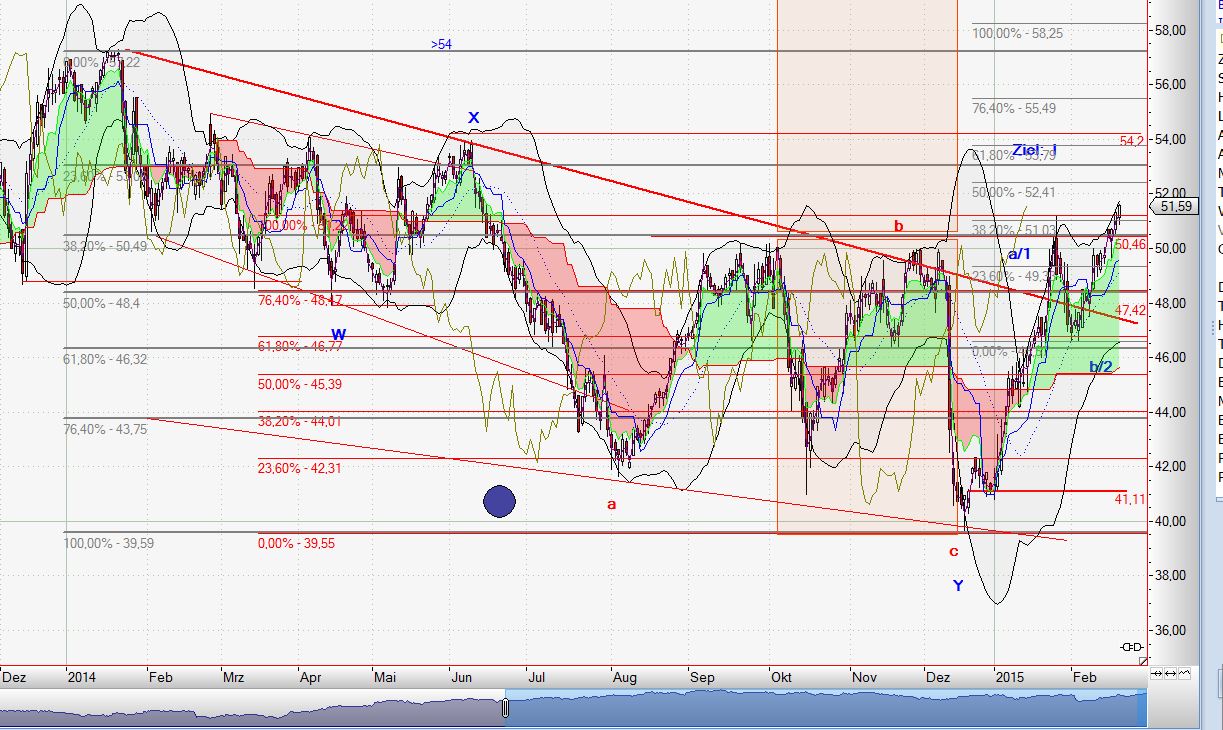Click the red 'c' wave label
The height and width of the screenshot is (730, 1223).
pos(953,551)
